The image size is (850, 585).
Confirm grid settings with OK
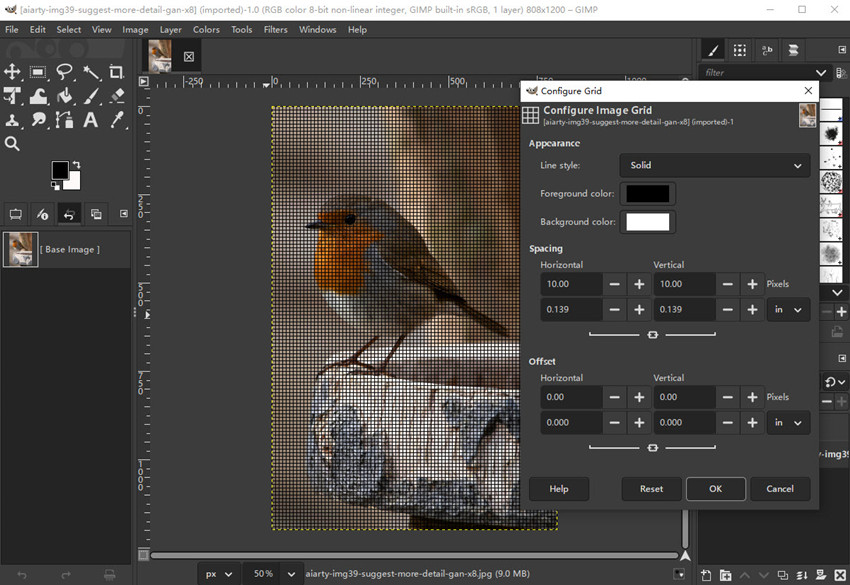[x=715, y=489]
